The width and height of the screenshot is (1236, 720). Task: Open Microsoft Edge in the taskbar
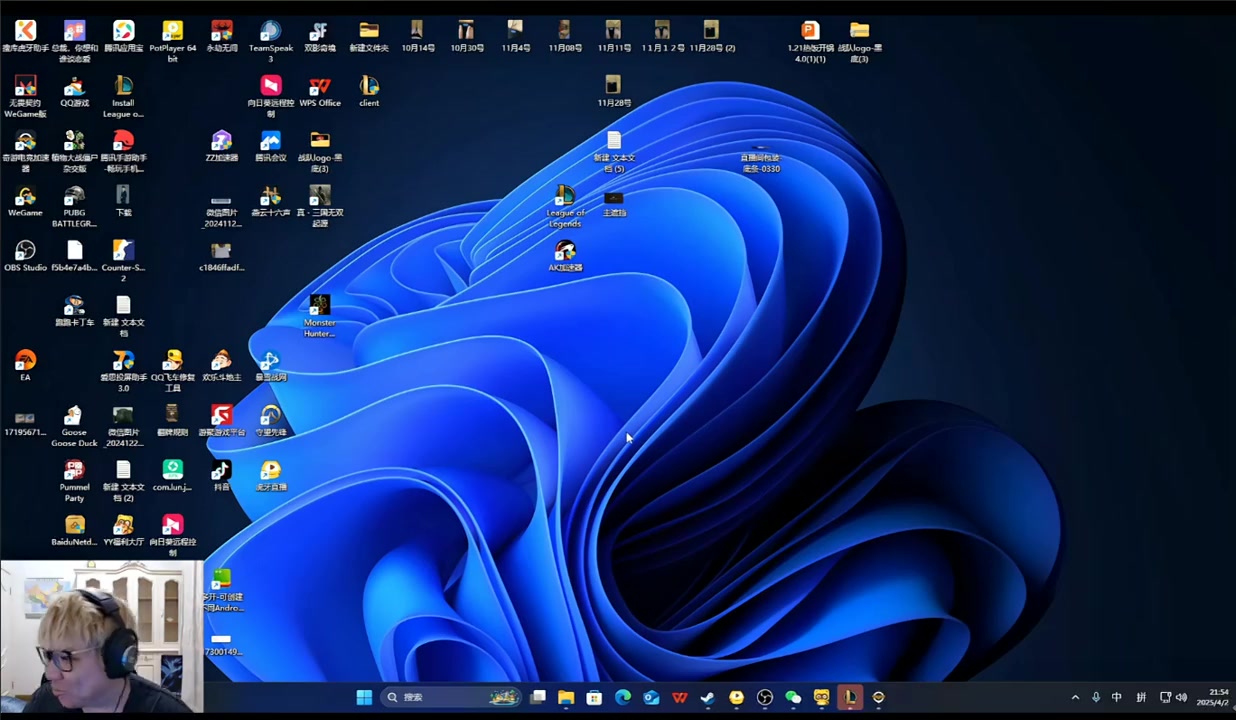pos(623,697)
